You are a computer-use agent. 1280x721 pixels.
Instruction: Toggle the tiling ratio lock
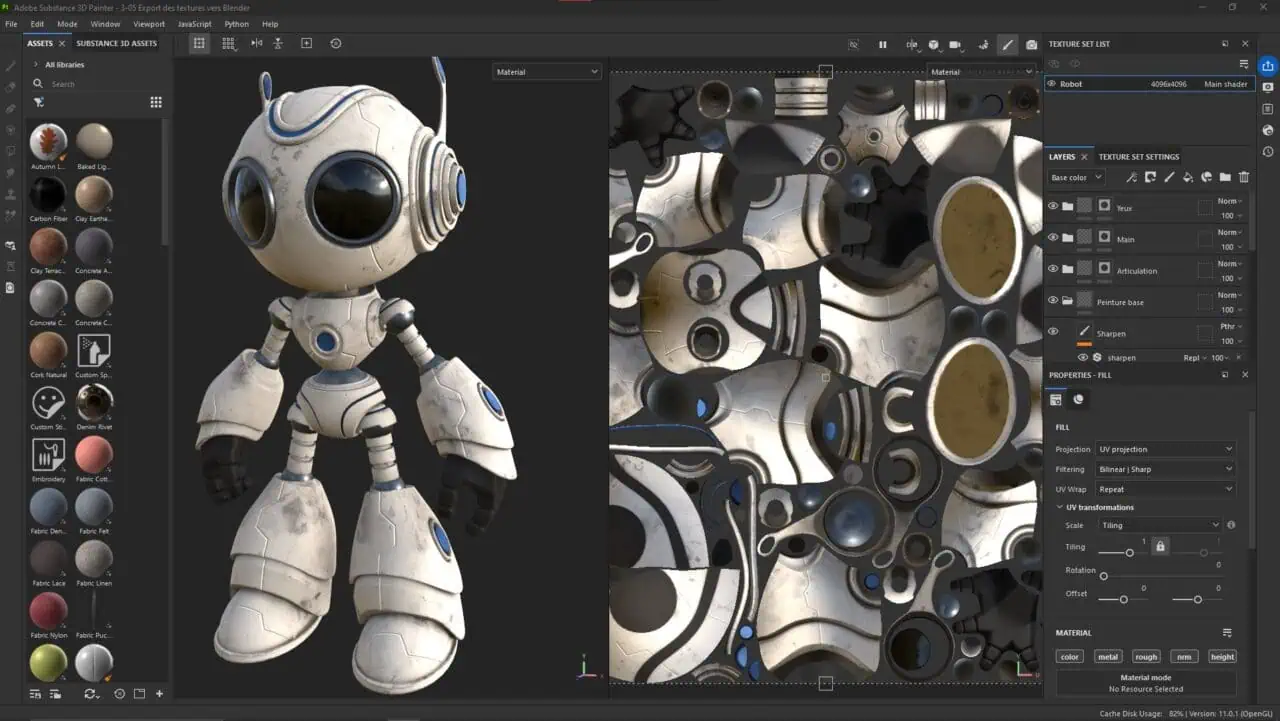1160,546
